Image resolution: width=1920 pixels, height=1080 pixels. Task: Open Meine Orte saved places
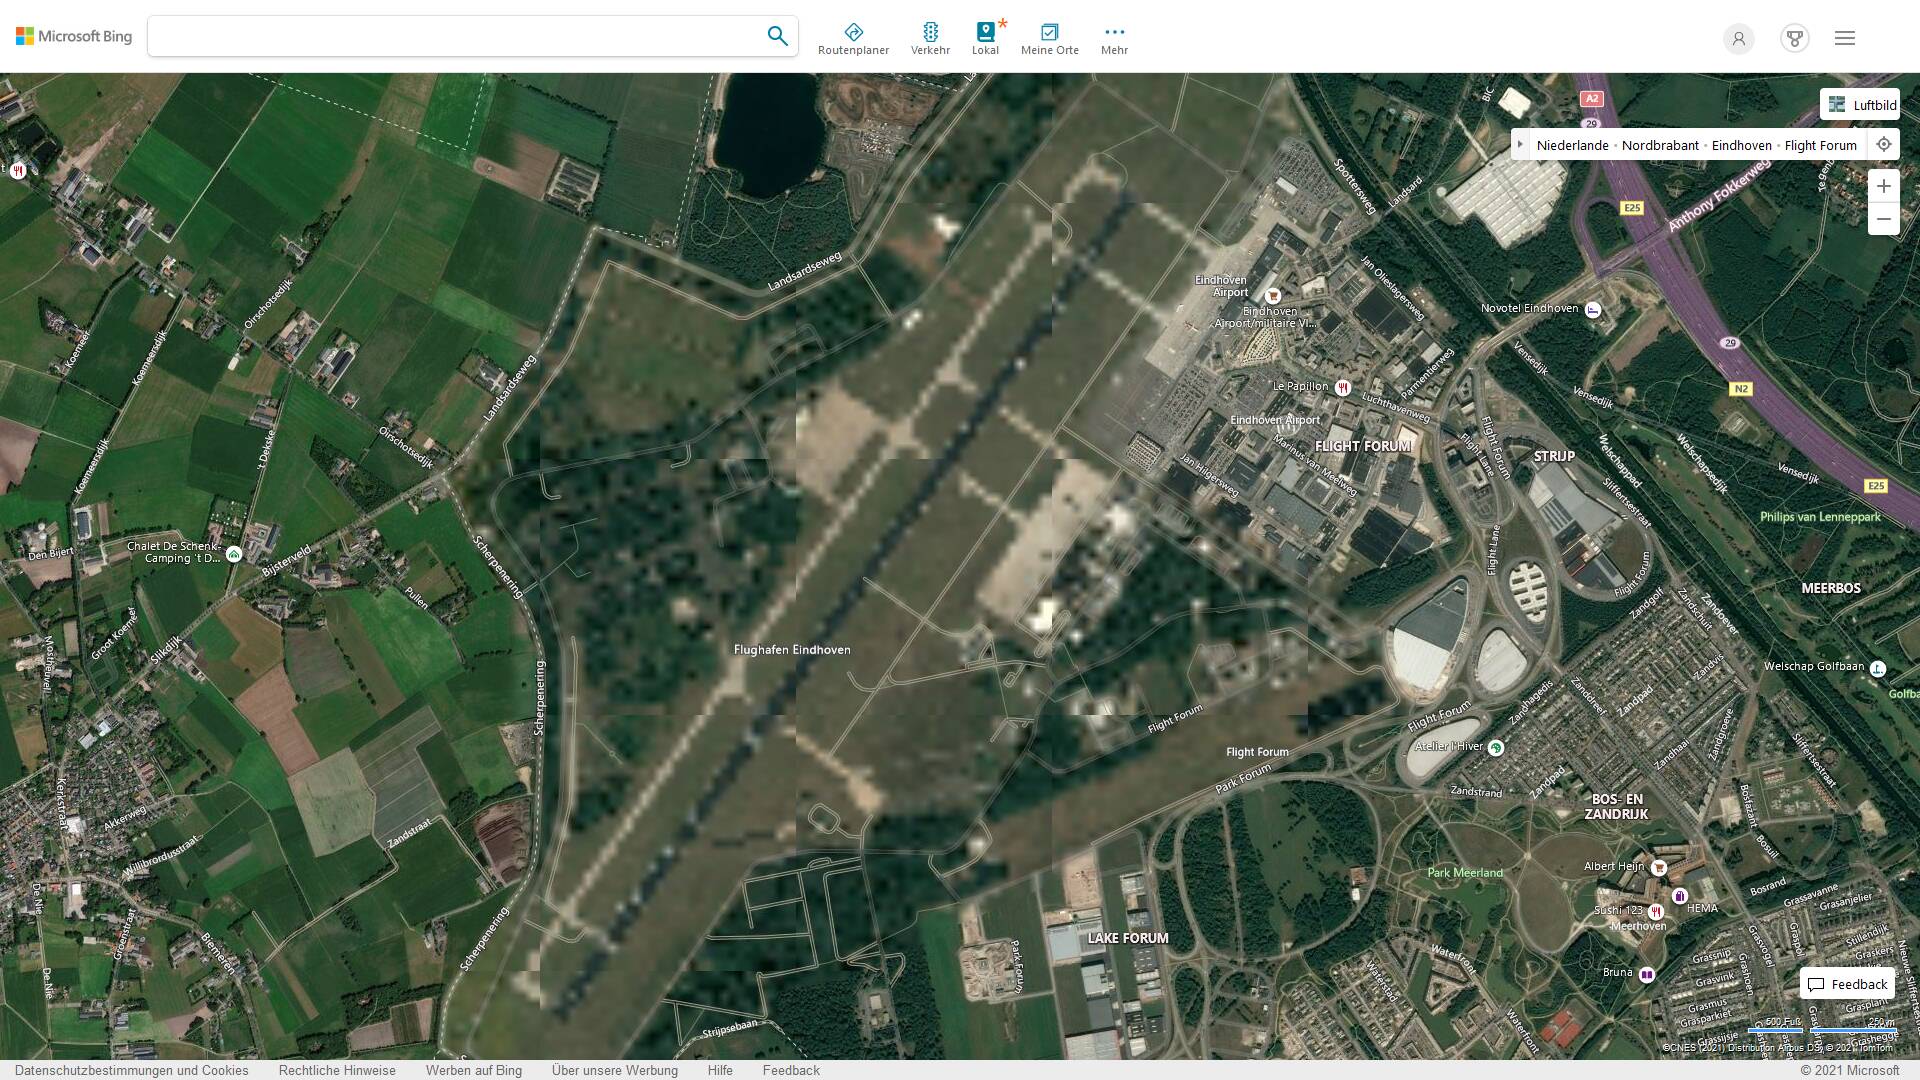pyautogui.click(x=1049, y=39)
